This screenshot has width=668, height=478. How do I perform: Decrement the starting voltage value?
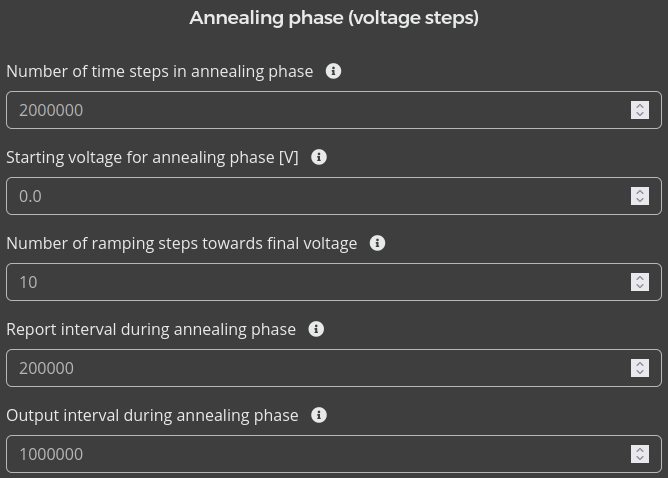pos(640,201)
